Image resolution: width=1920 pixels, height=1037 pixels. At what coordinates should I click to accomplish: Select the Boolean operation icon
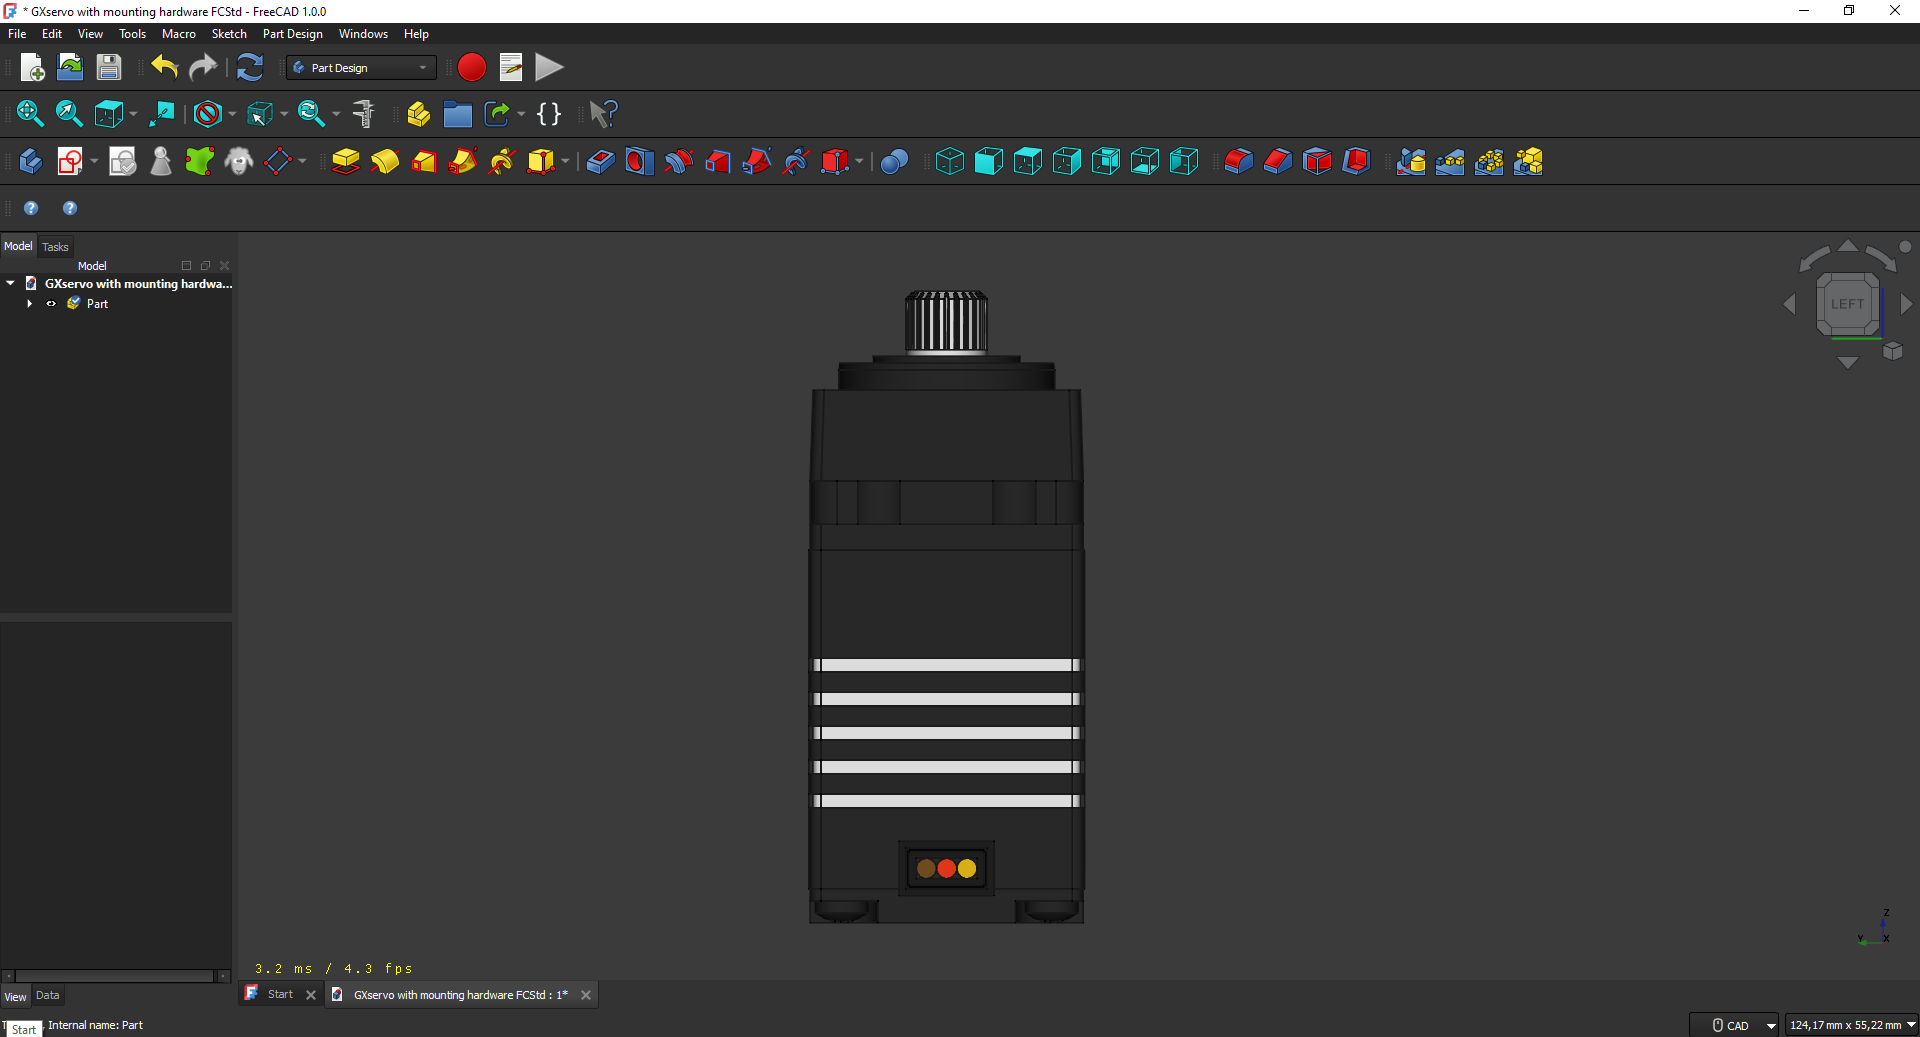tap(894, 161)
